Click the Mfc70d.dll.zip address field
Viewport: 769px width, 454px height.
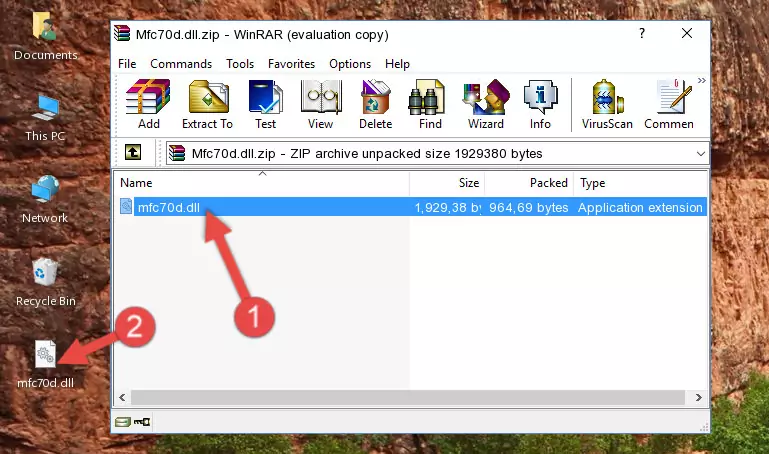point(437,154)
